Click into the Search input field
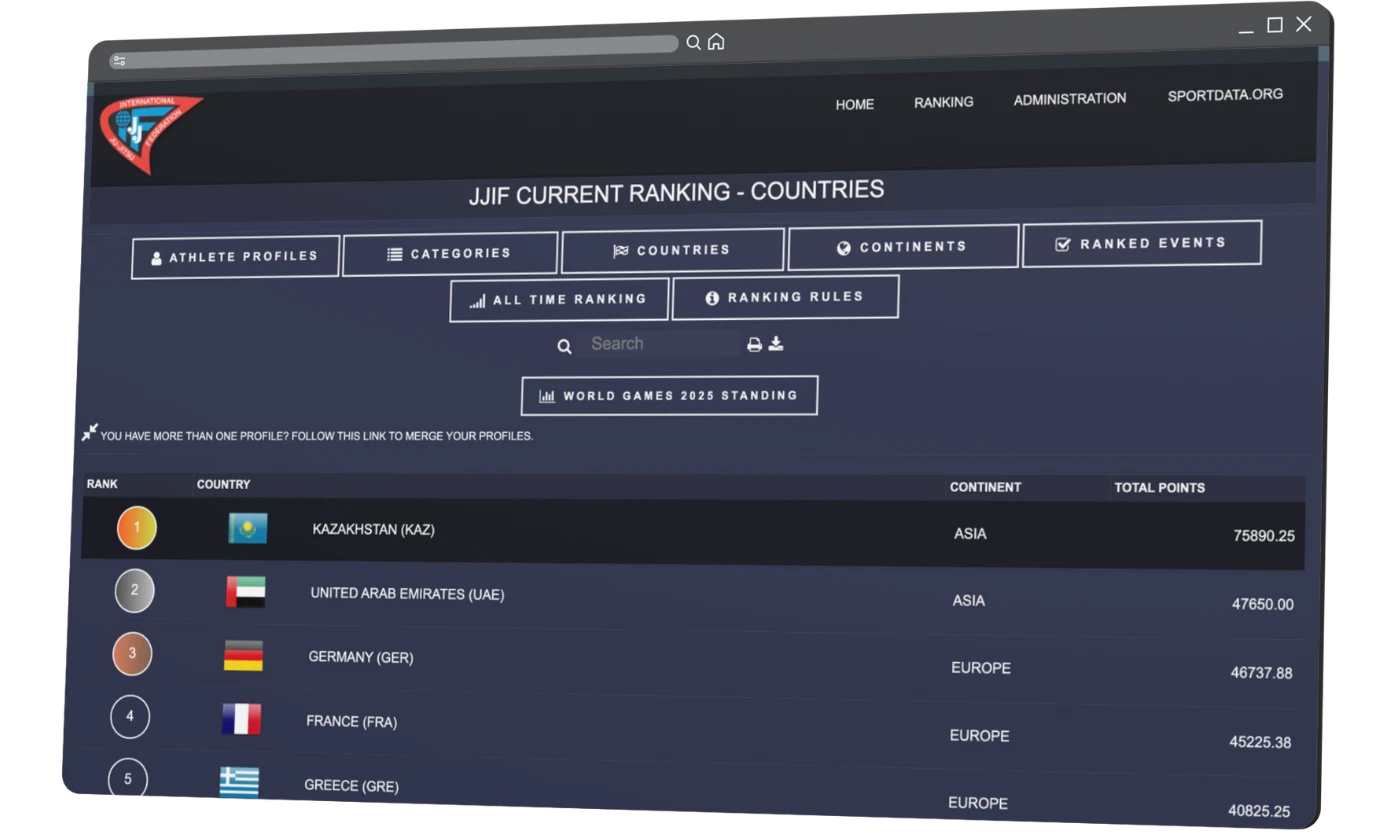The height and width of the screenshot is (840, 1400). click(660, 344)
